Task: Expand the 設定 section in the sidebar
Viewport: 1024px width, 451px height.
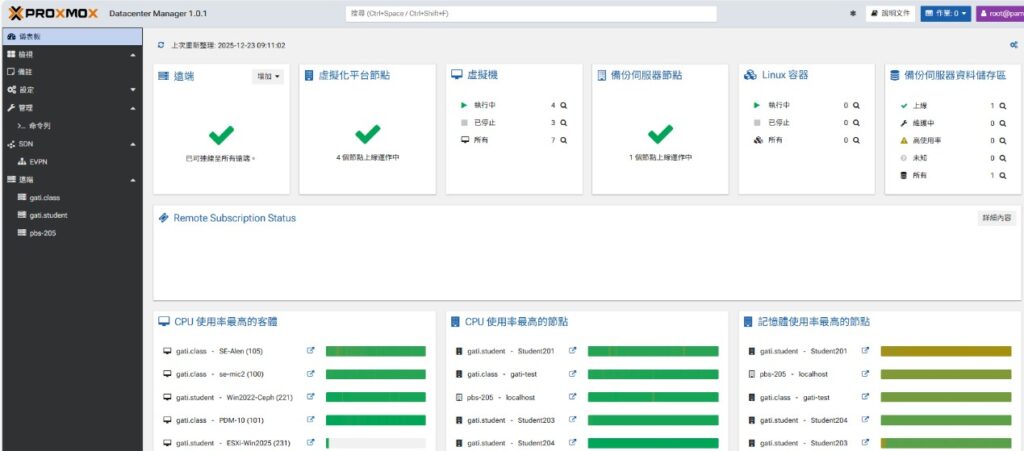Action: (133, 89)
